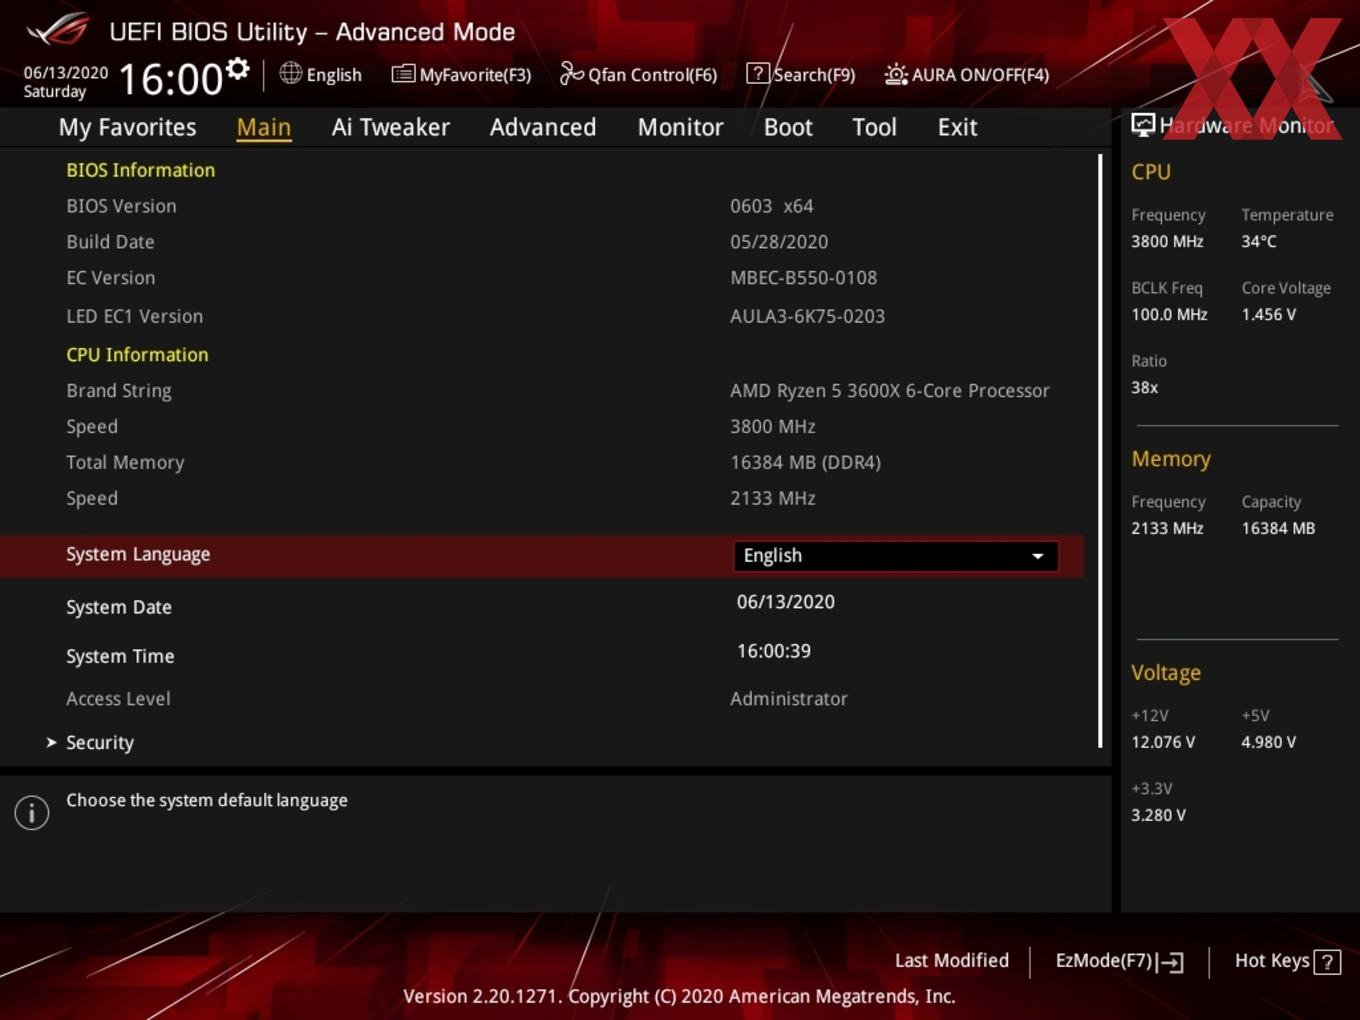
Task: Click the Ratio 38x reading
Action: (x=1144, y=387)
